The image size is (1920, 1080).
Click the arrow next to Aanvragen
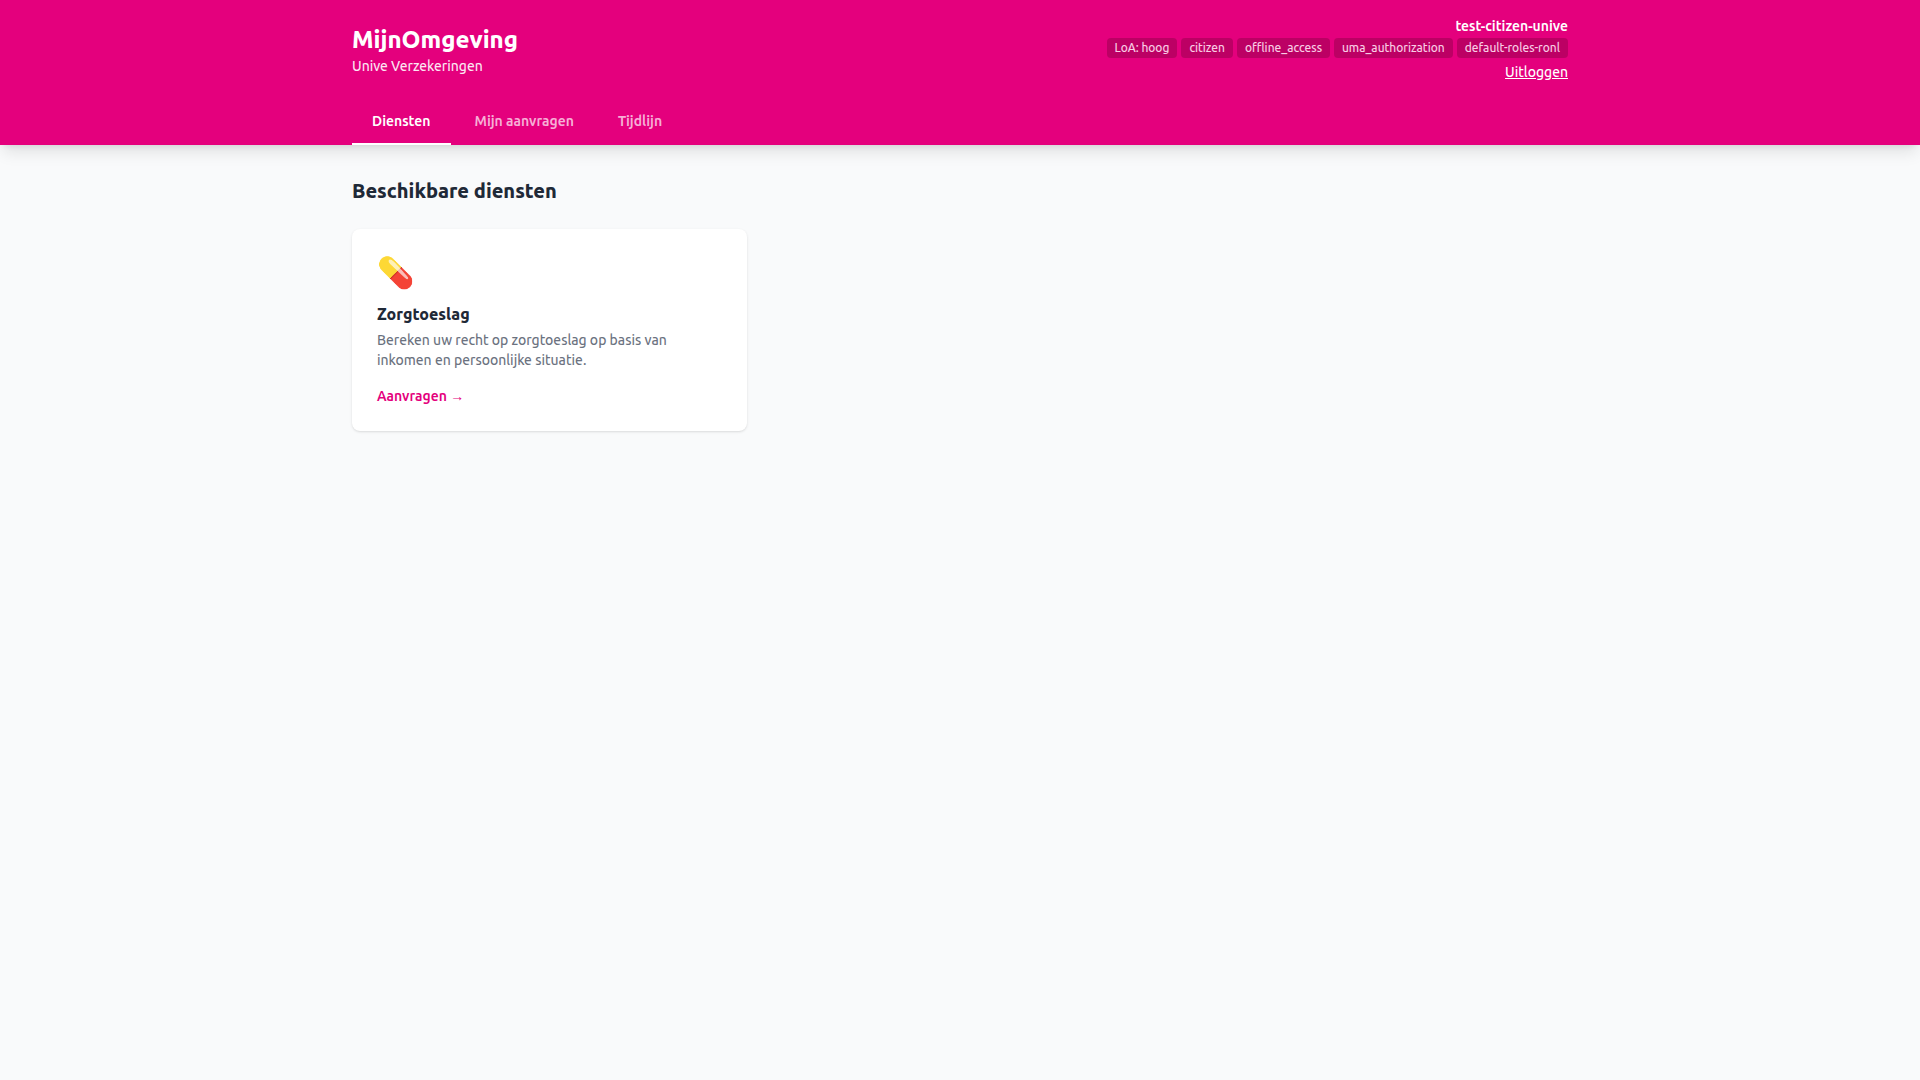pos(458,397)
